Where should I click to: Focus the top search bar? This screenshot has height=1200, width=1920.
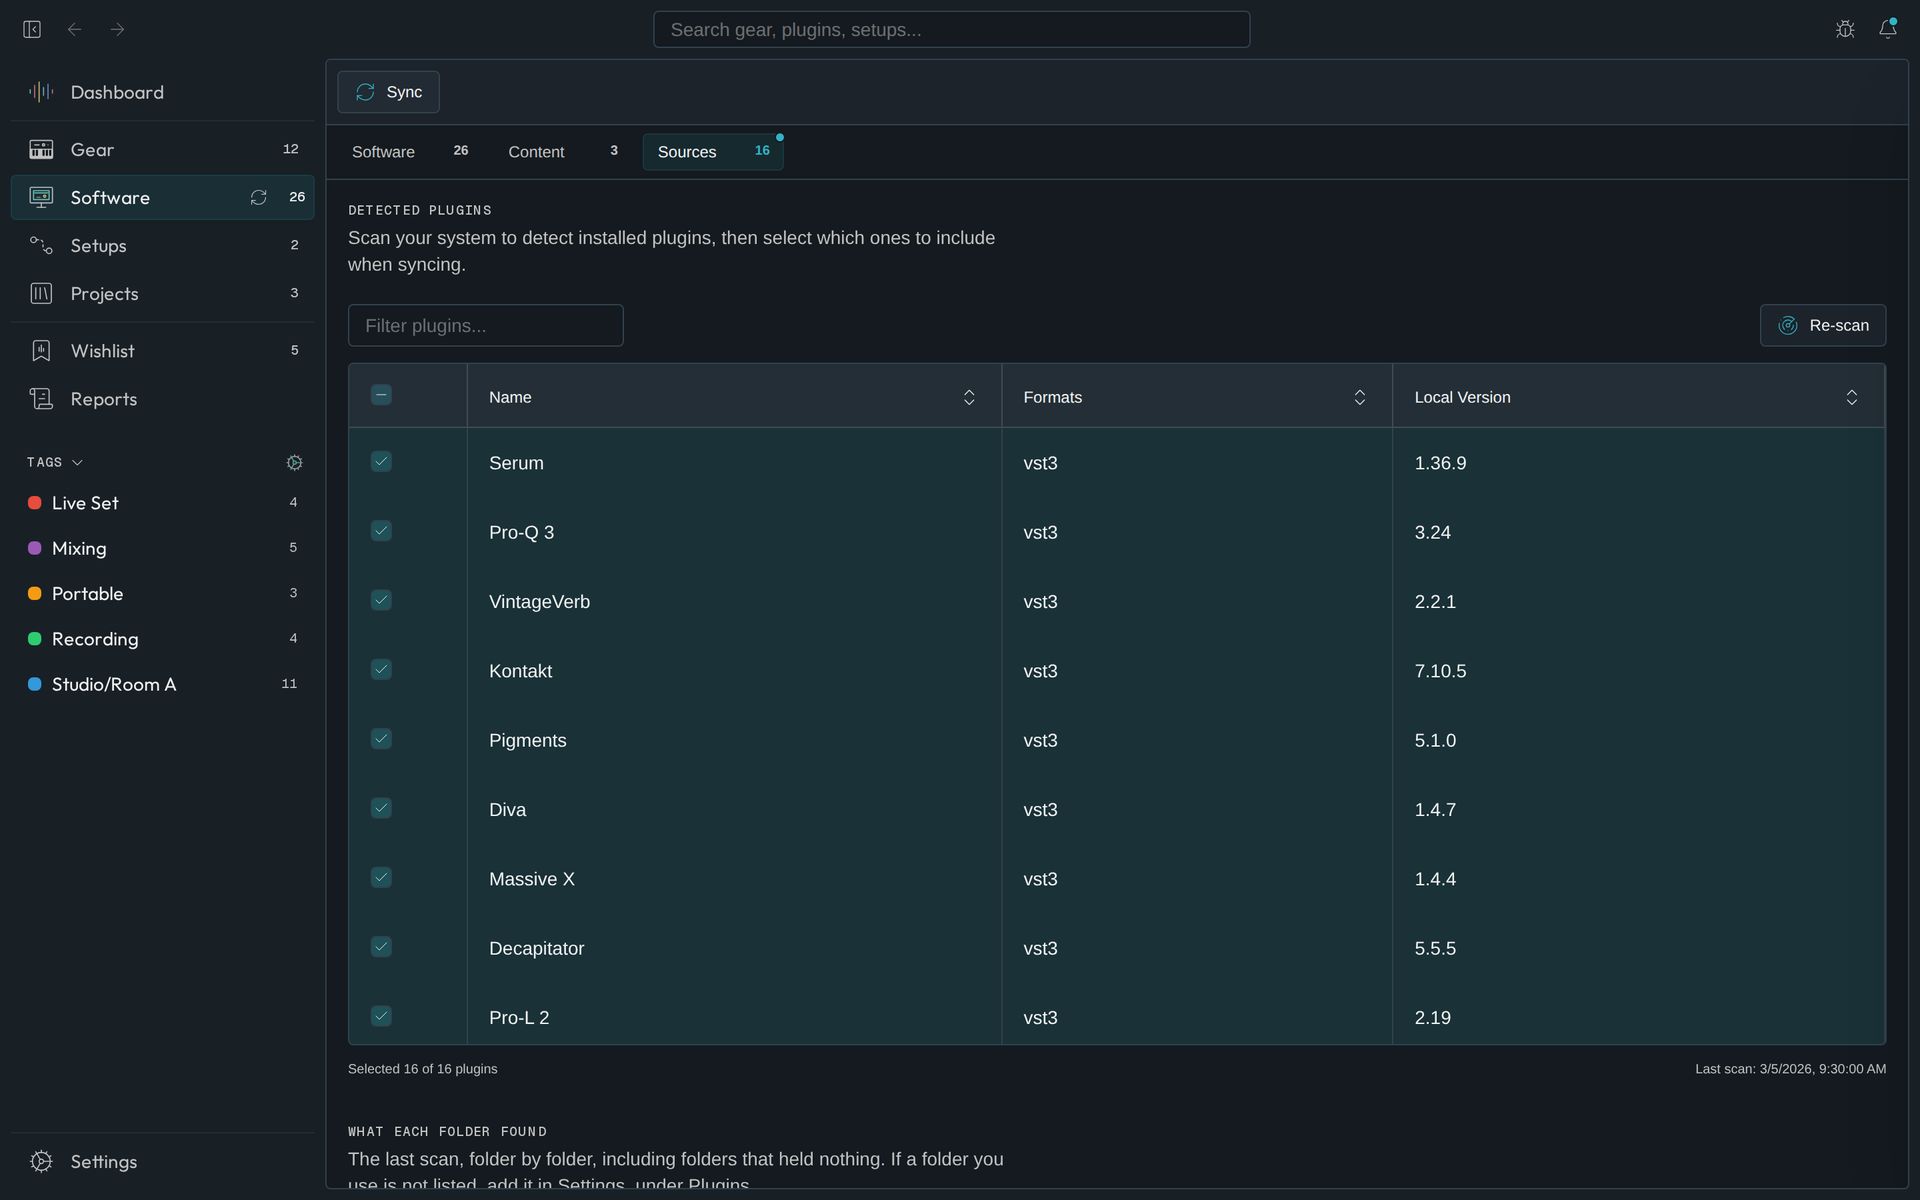click(x=952, y=30)
